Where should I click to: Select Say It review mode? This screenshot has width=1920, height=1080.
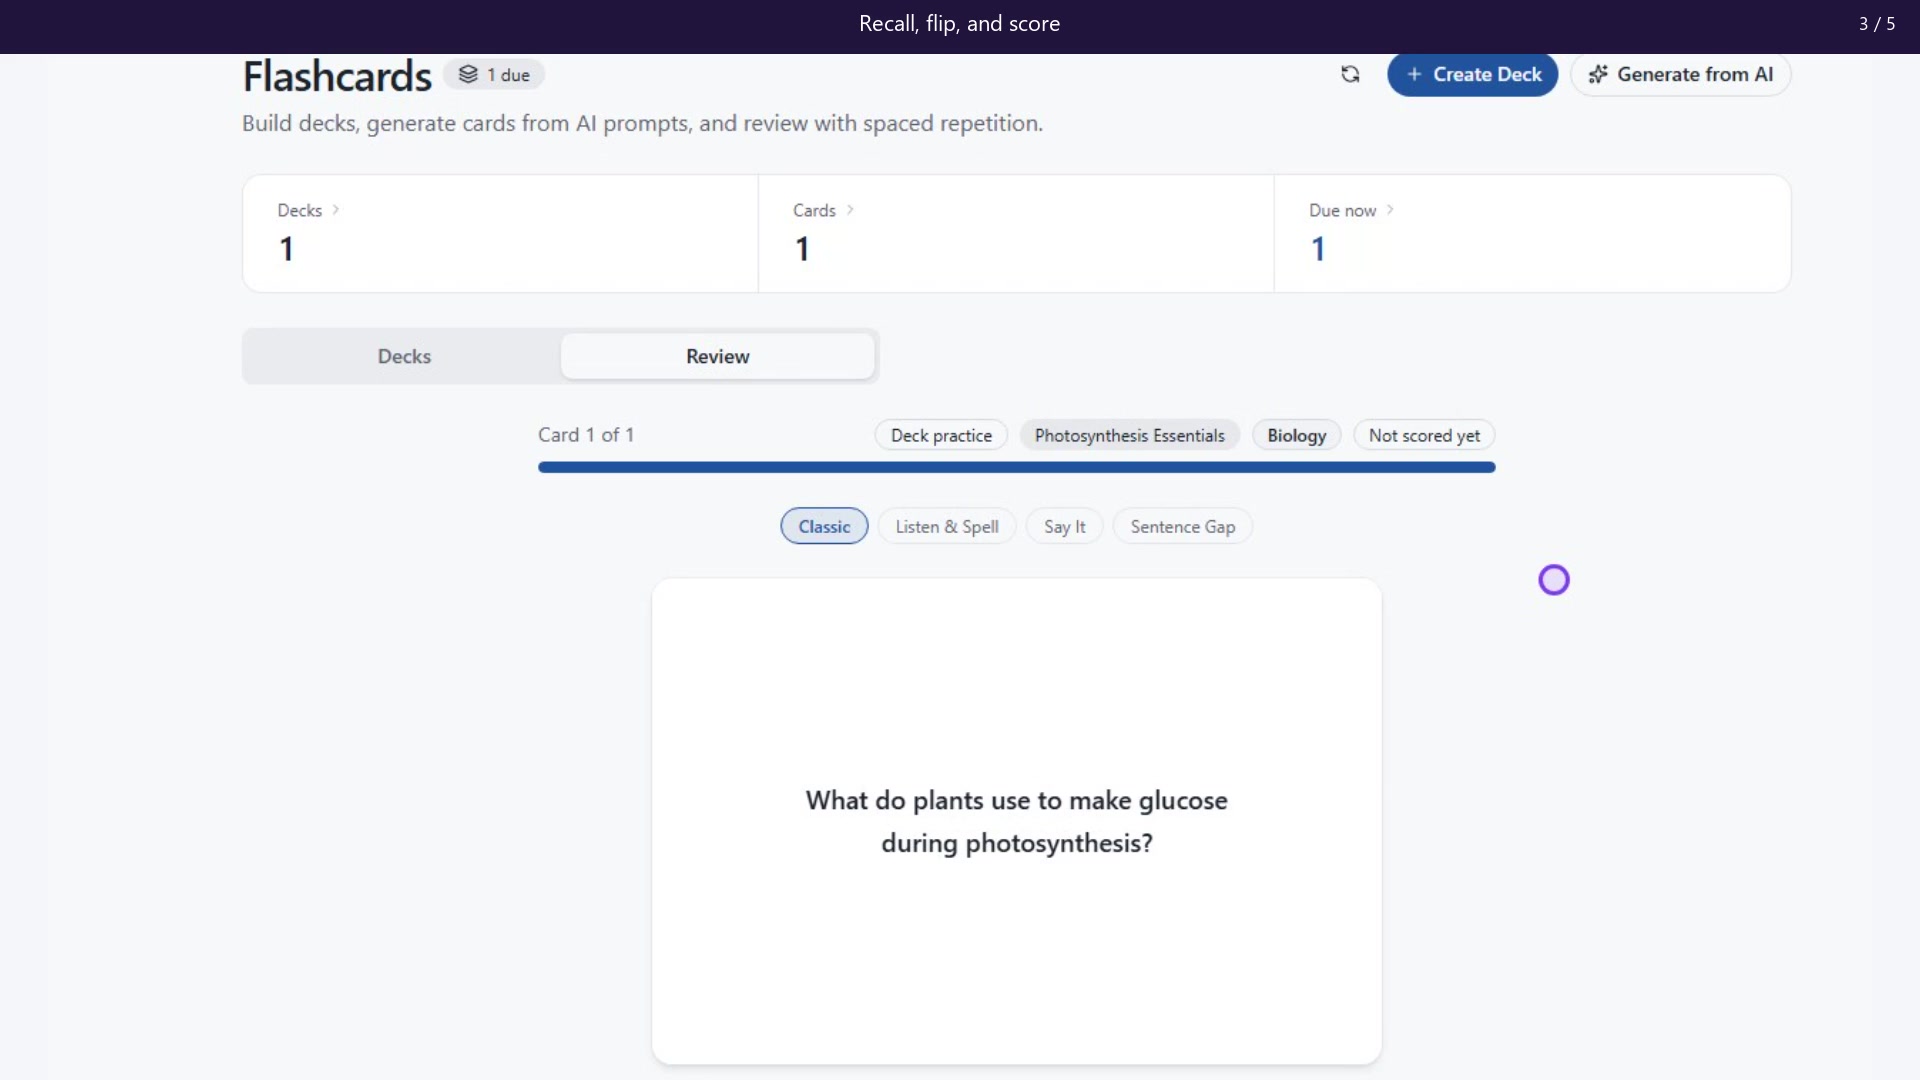(1064, 526)
